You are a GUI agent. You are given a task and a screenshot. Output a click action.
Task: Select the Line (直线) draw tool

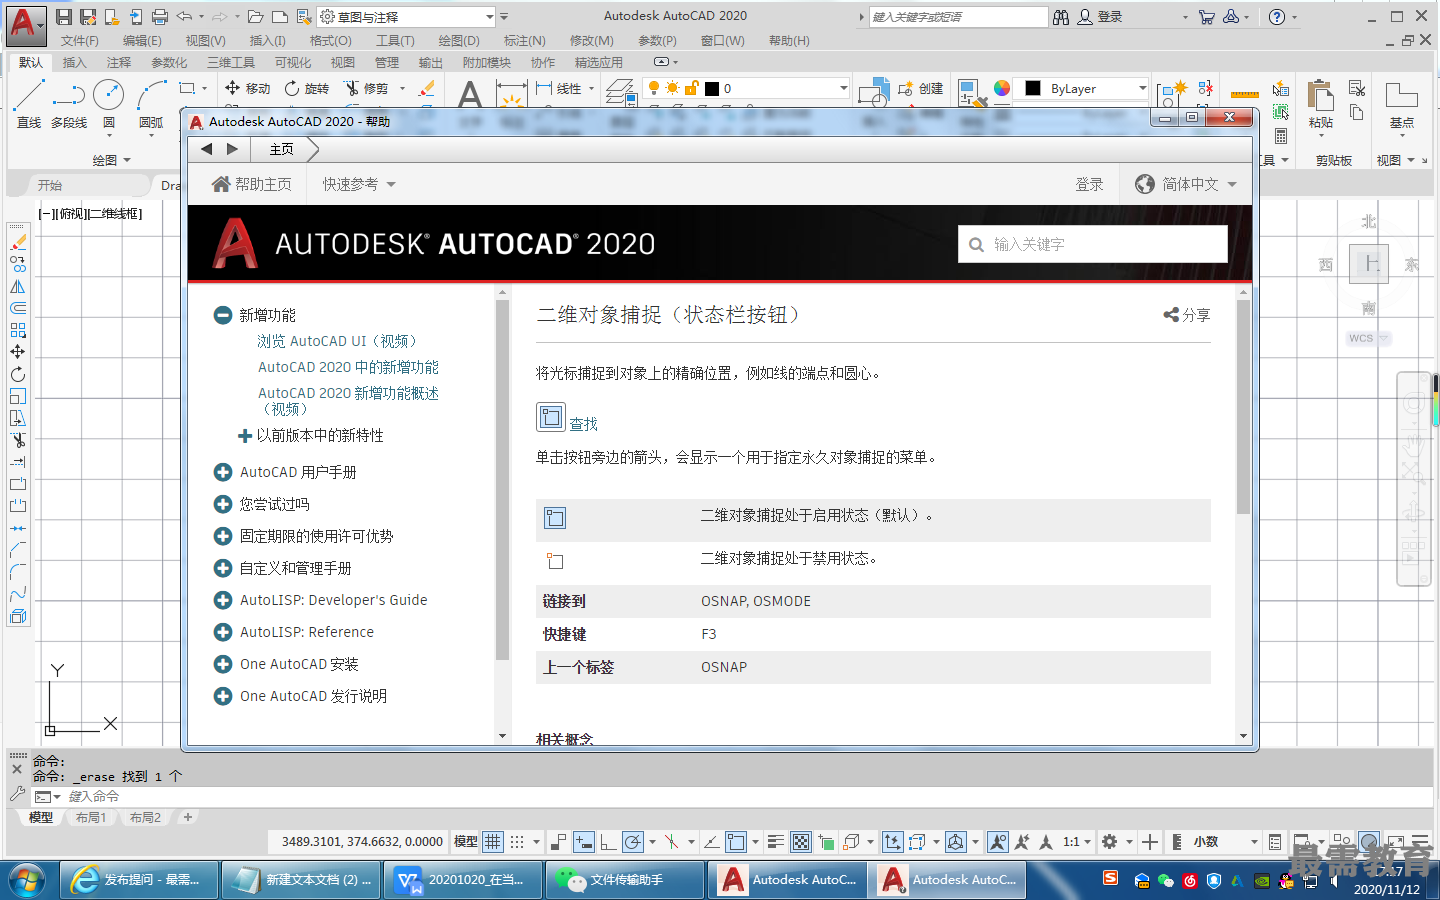28,104
